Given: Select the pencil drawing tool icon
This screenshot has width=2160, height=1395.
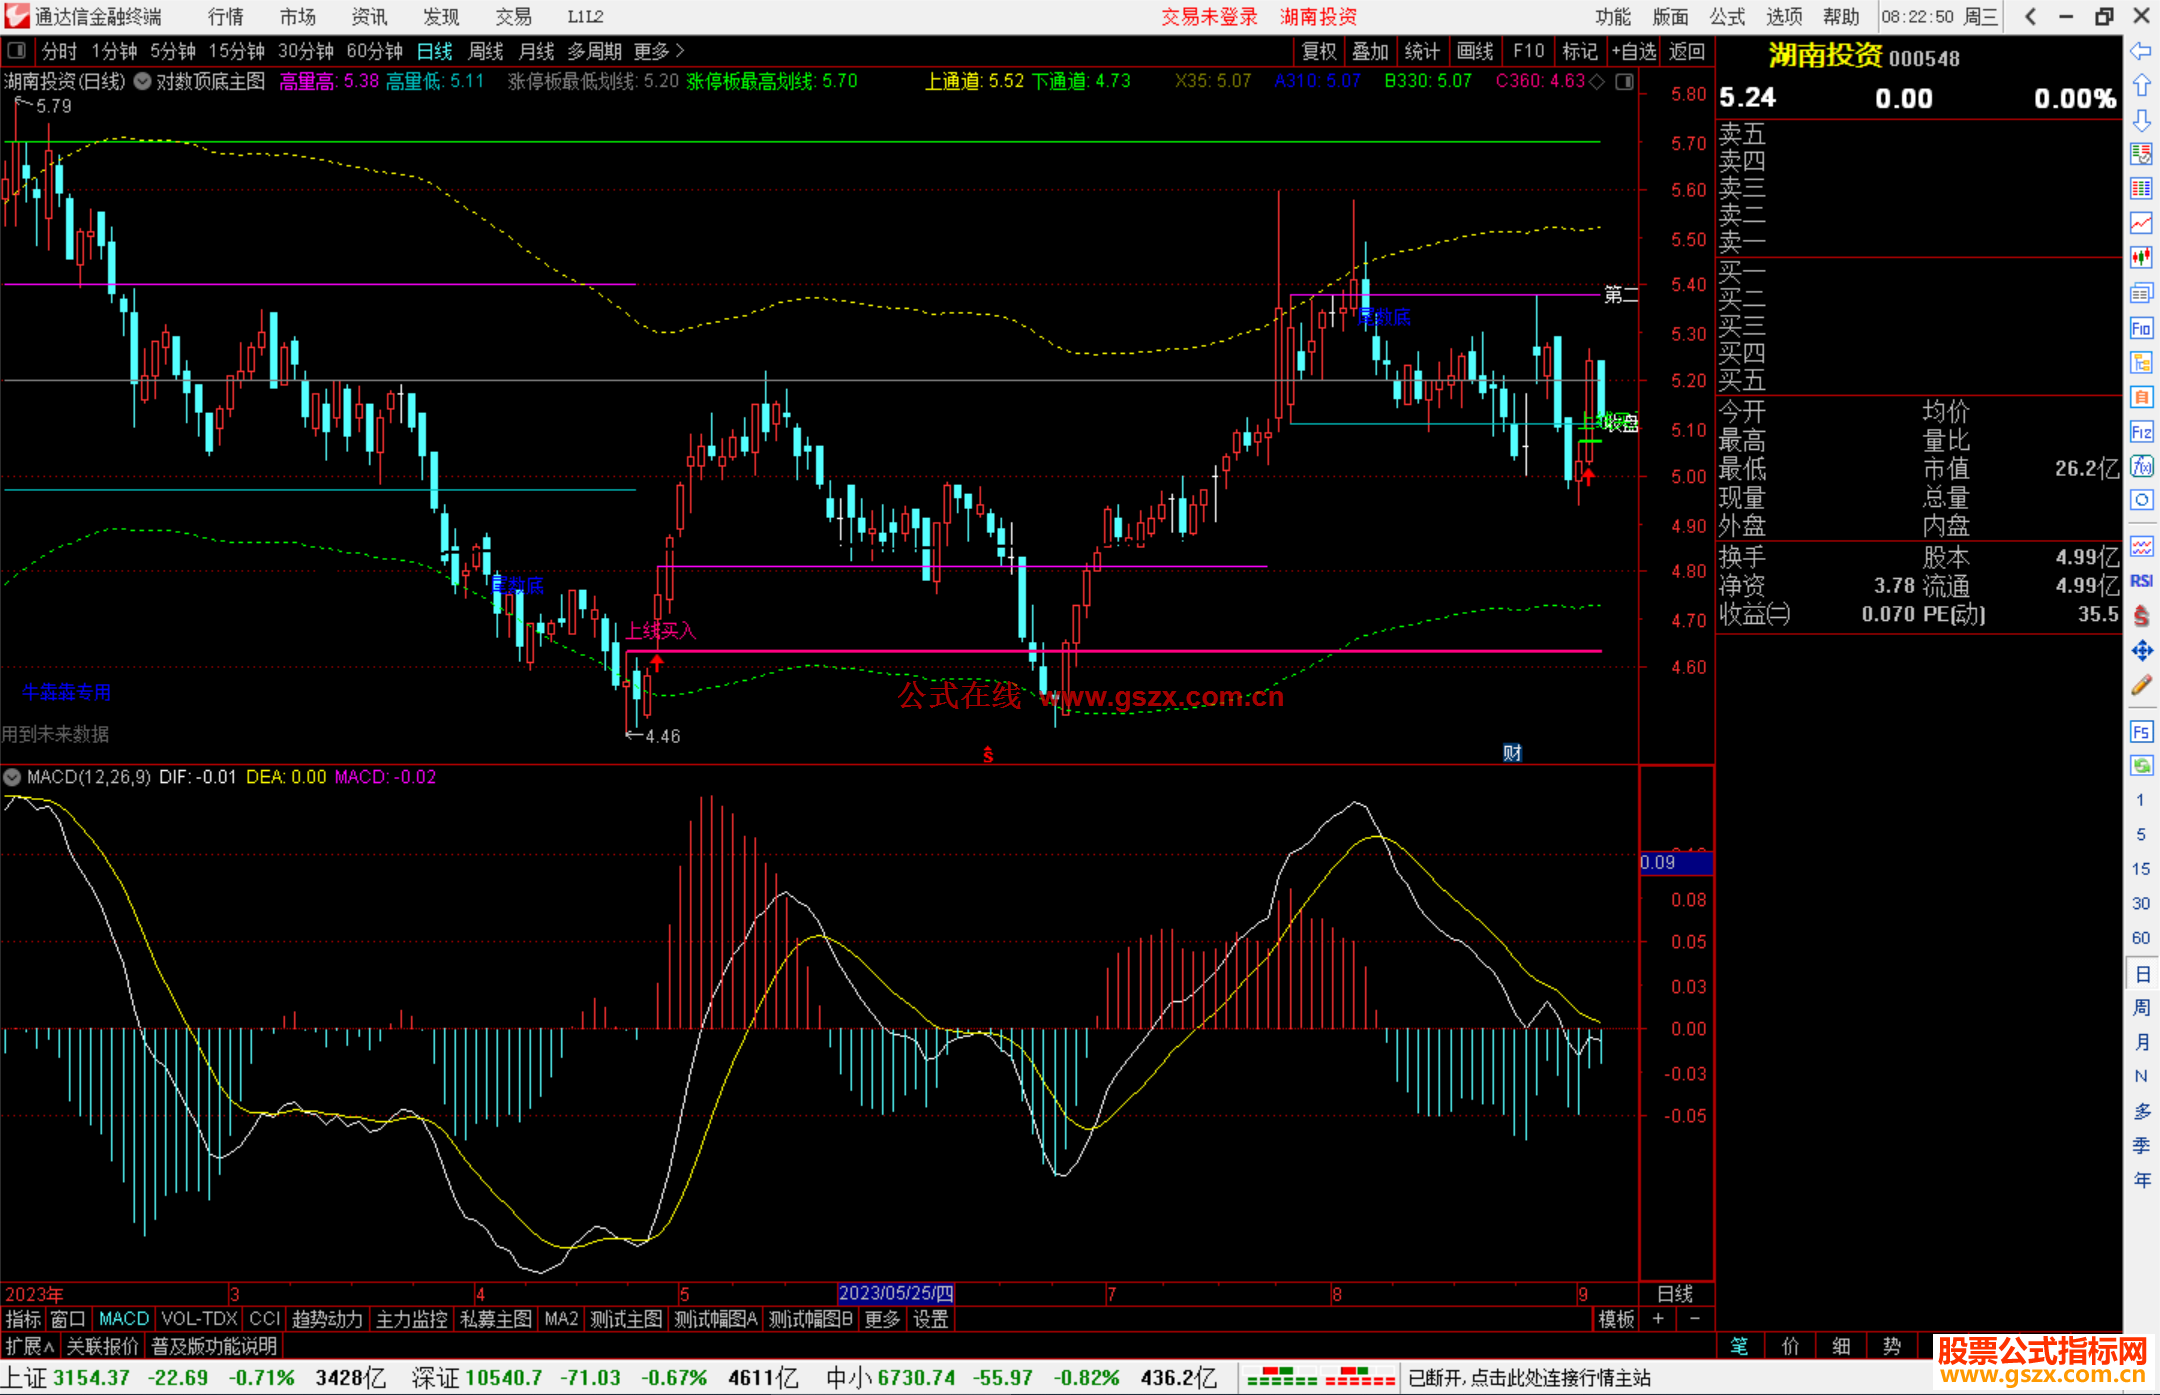Looking at the screenshot, I should [2141, 686].
